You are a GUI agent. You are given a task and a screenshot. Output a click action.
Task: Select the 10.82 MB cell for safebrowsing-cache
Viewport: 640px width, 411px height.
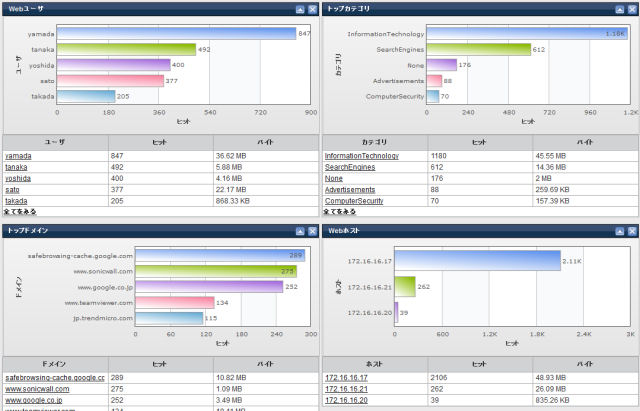coord(266,378)
